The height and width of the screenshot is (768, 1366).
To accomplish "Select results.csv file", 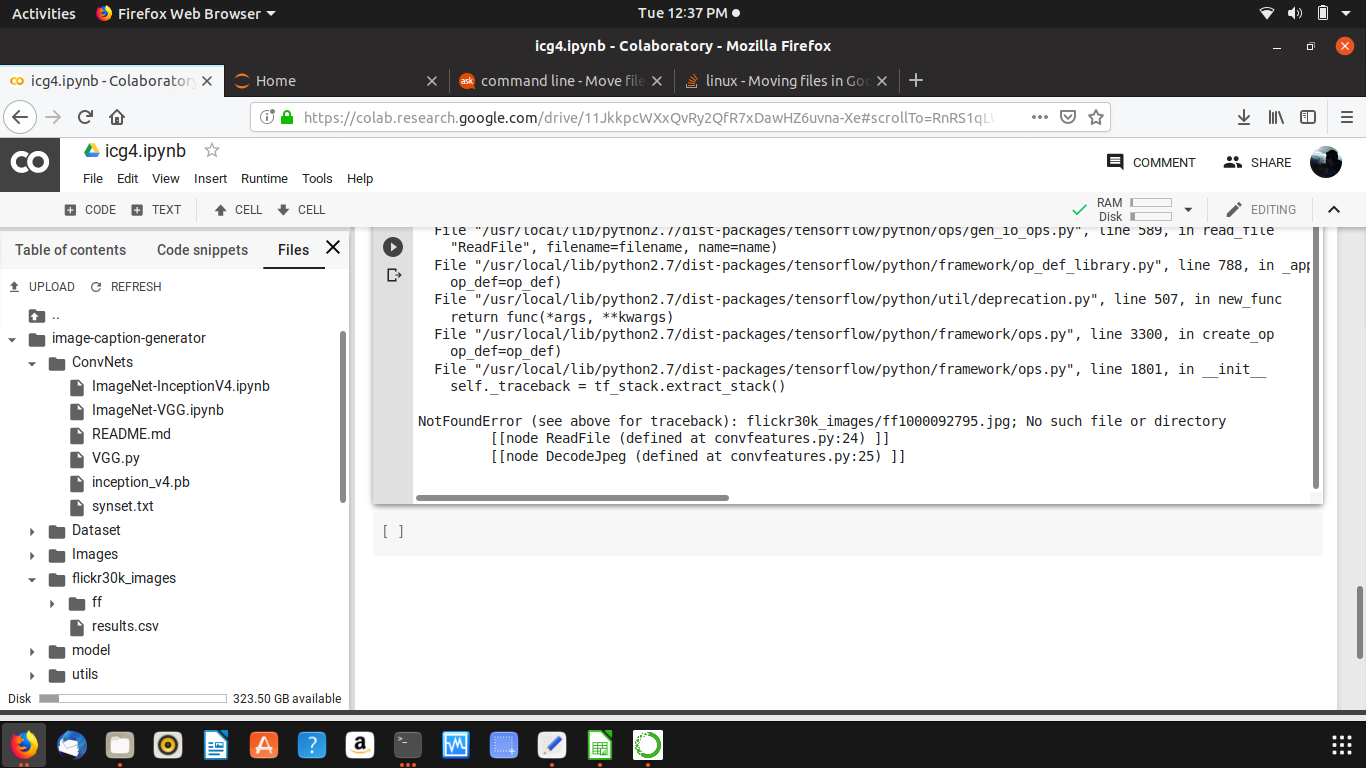I will point(125,626).
